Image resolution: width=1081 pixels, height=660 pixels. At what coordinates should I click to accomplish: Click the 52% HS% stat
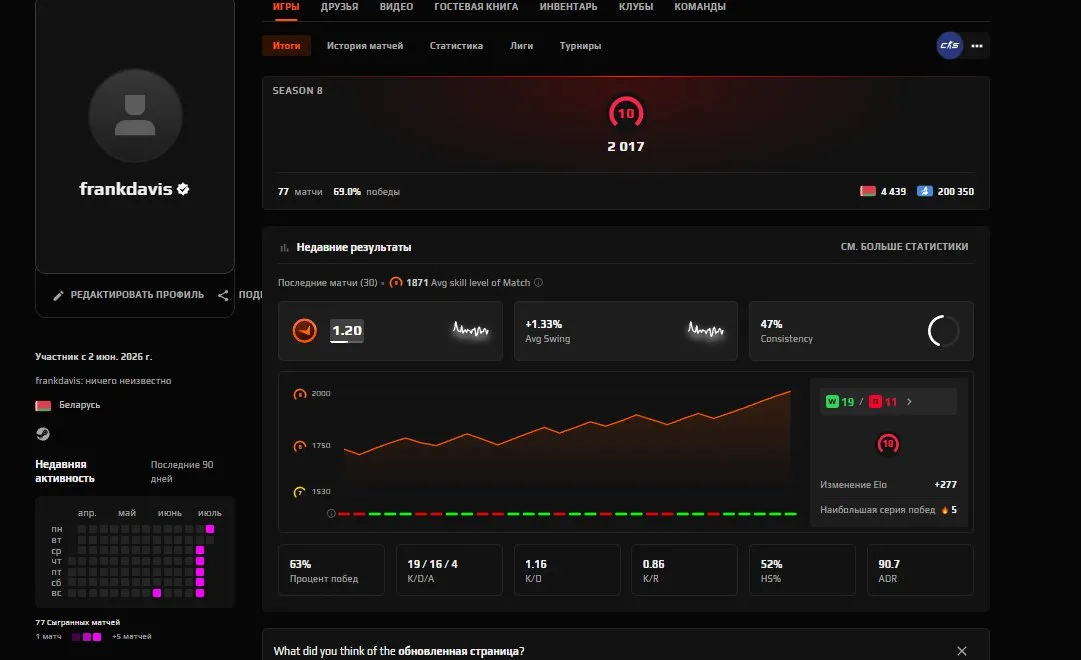802,570
